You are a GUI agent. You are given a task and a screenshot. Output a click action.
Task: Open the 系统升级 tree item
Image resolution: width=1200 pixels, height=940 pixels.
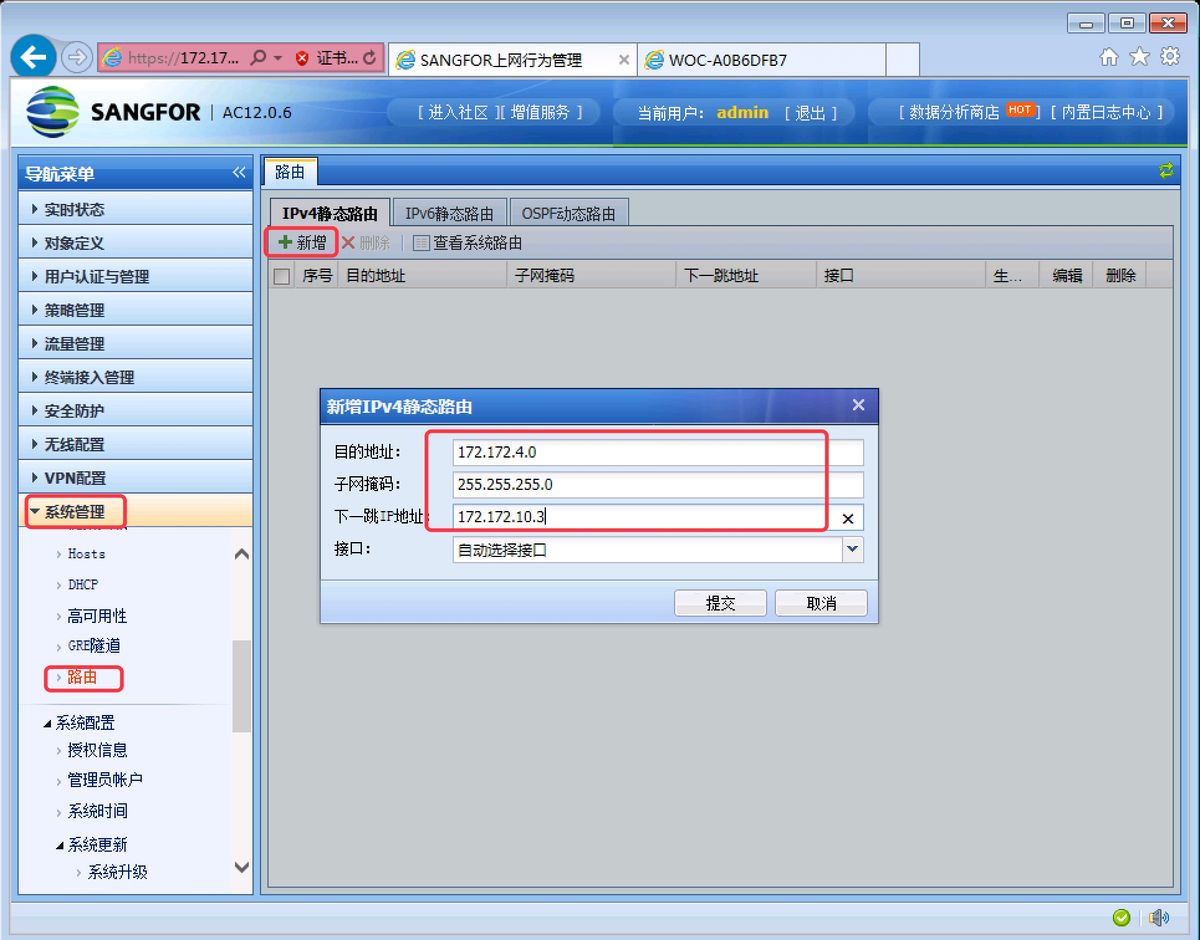pyautogui.click(x=117, y=872)
